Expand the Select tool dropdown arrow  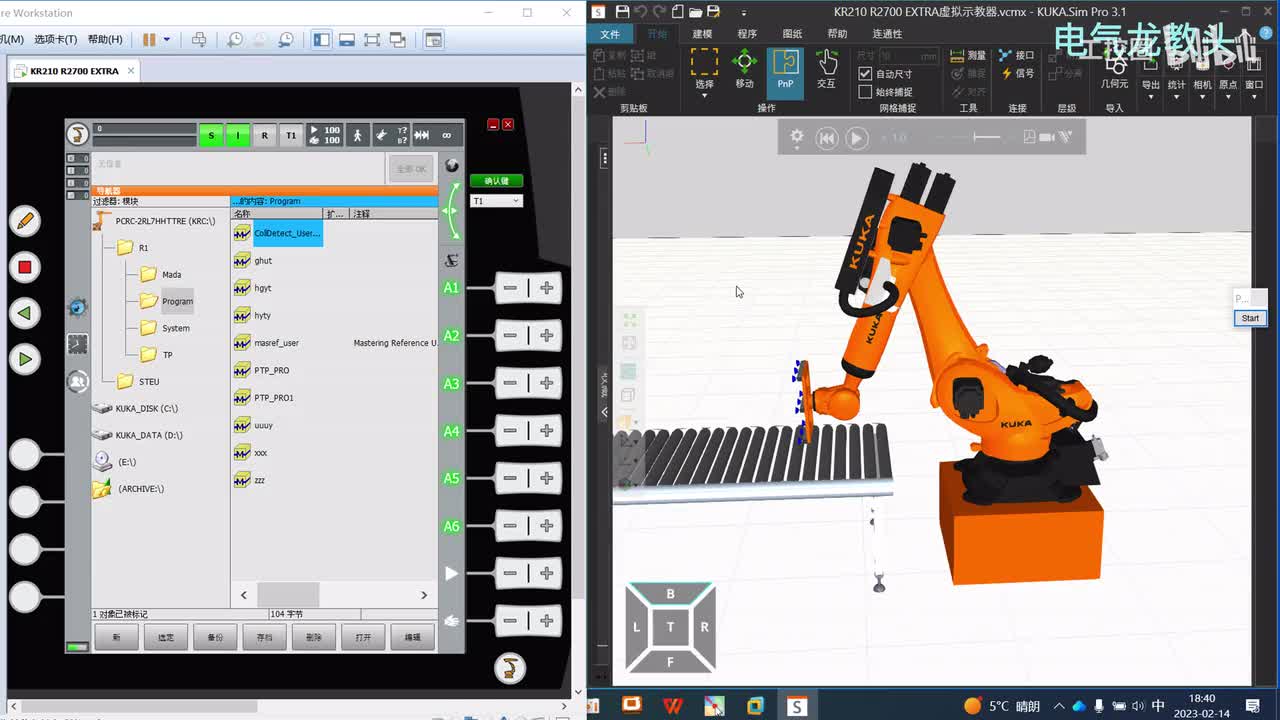(x=704, y=96)
